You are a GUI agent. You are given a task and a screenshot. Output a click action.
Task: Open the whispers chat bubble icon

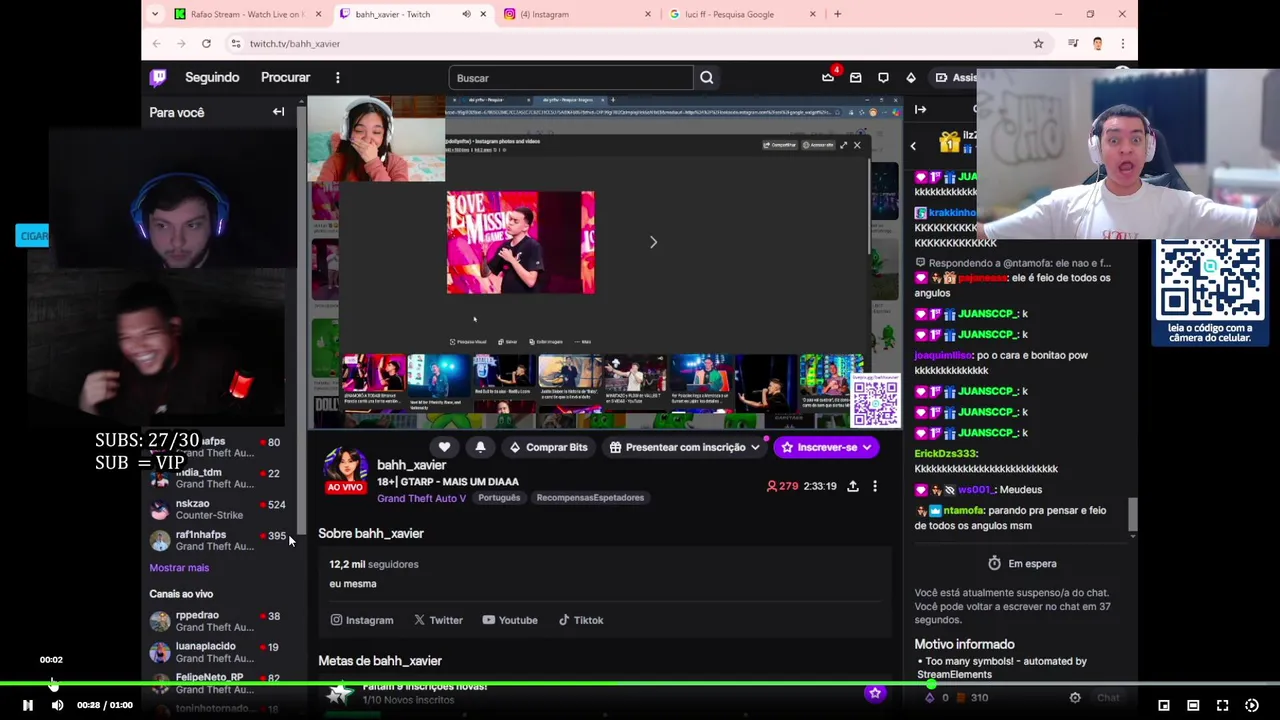click(883, 77)
